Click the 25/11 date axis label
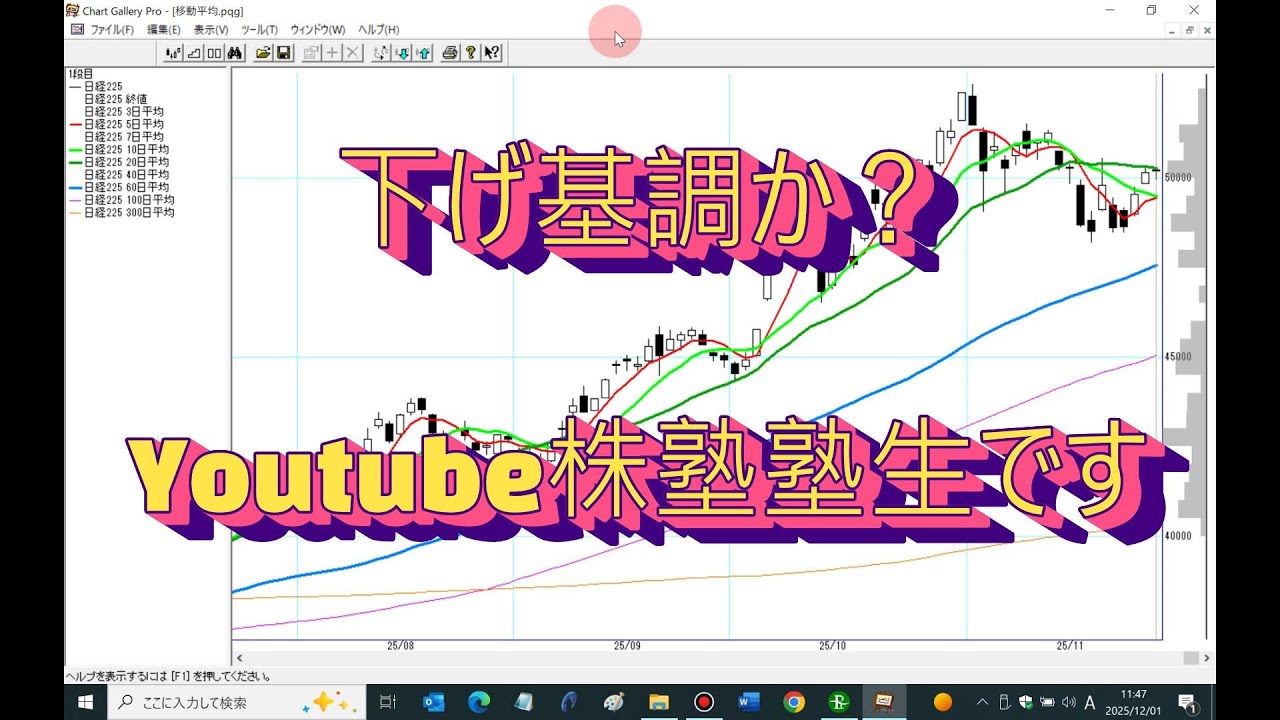 coord(1071,646)
